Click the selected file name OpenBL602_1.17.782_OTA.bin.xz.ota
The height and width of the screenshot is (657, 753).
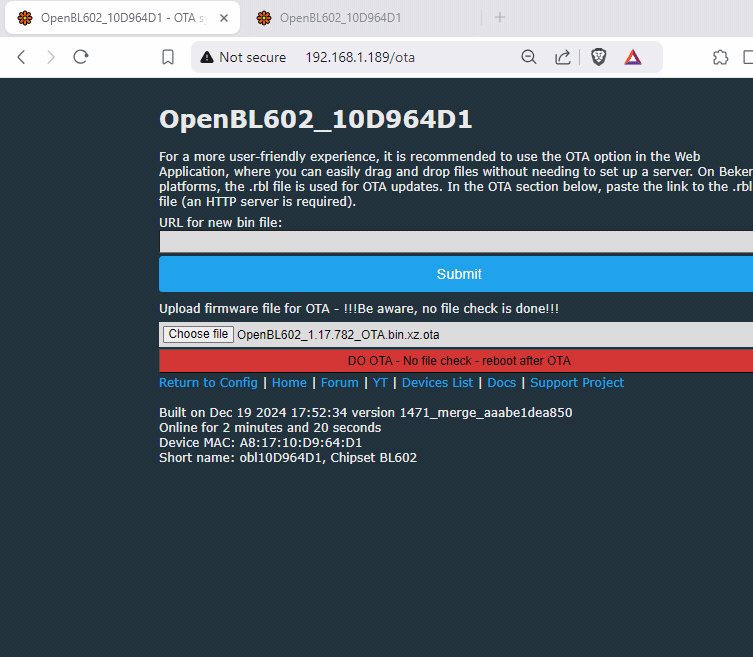click(338, 335)
